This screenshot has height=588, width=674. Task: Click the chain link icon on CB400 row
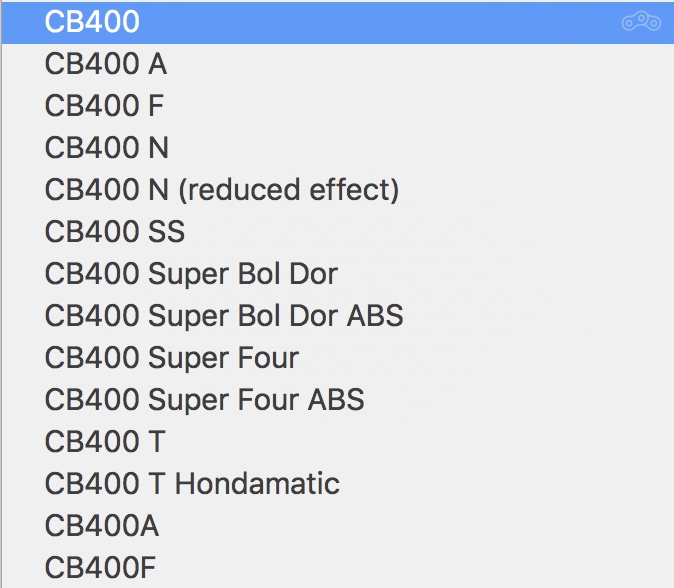[x=641, y=22]
